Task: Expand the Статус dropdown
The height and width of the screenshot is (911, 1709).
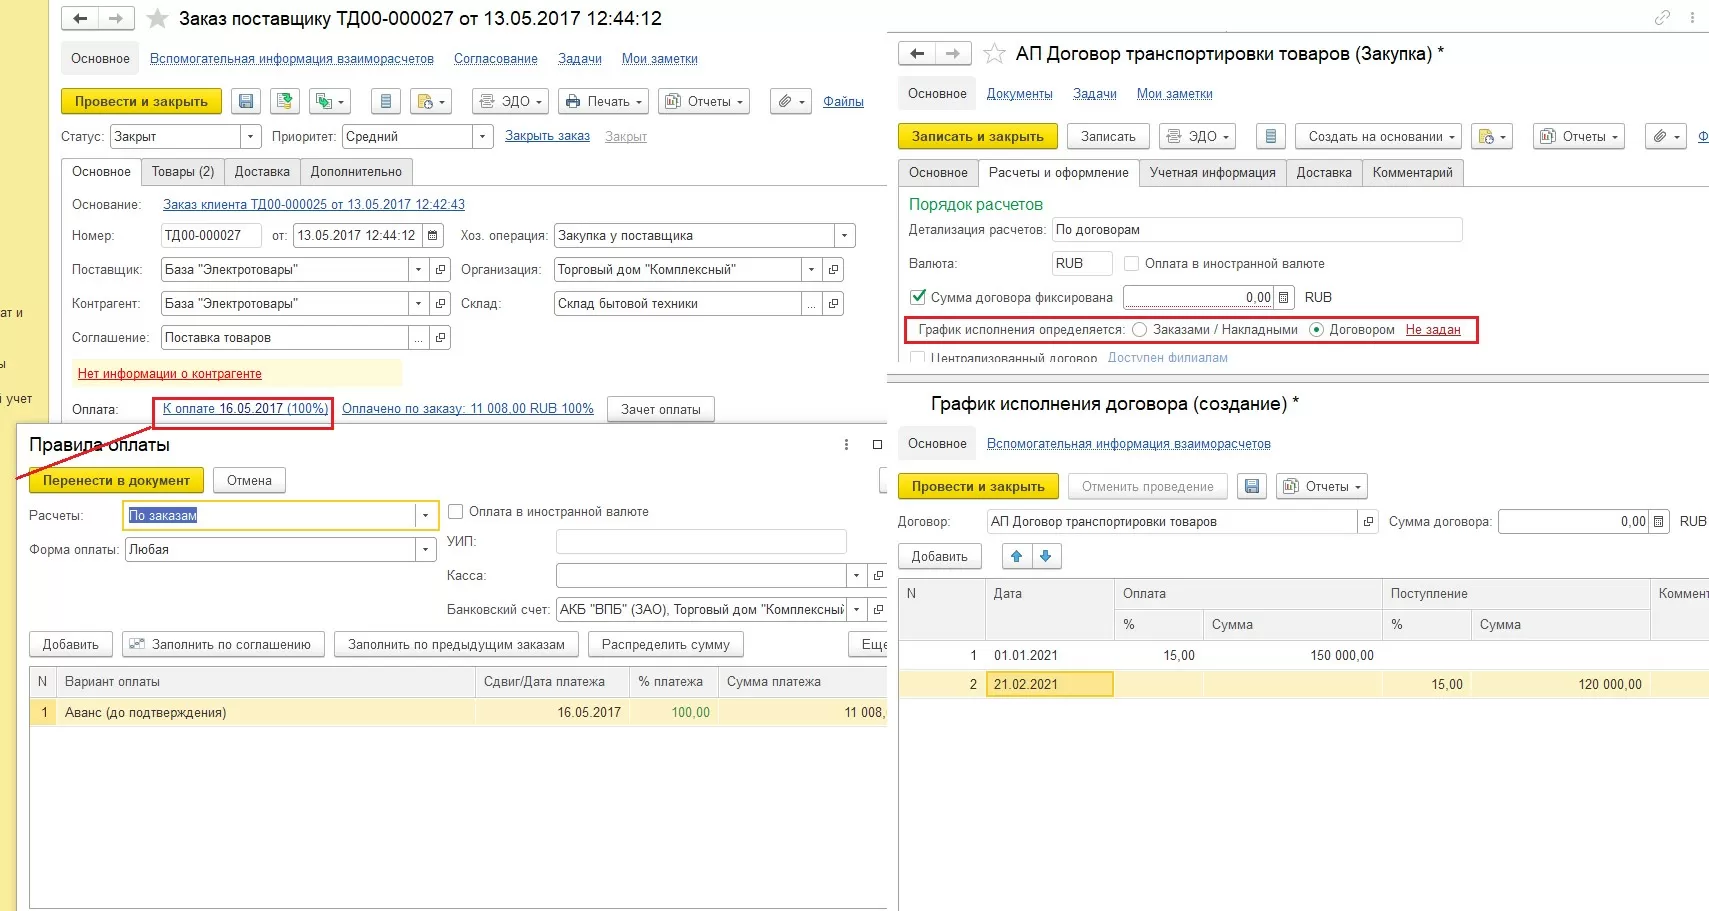Action: (x=251, y=137)
